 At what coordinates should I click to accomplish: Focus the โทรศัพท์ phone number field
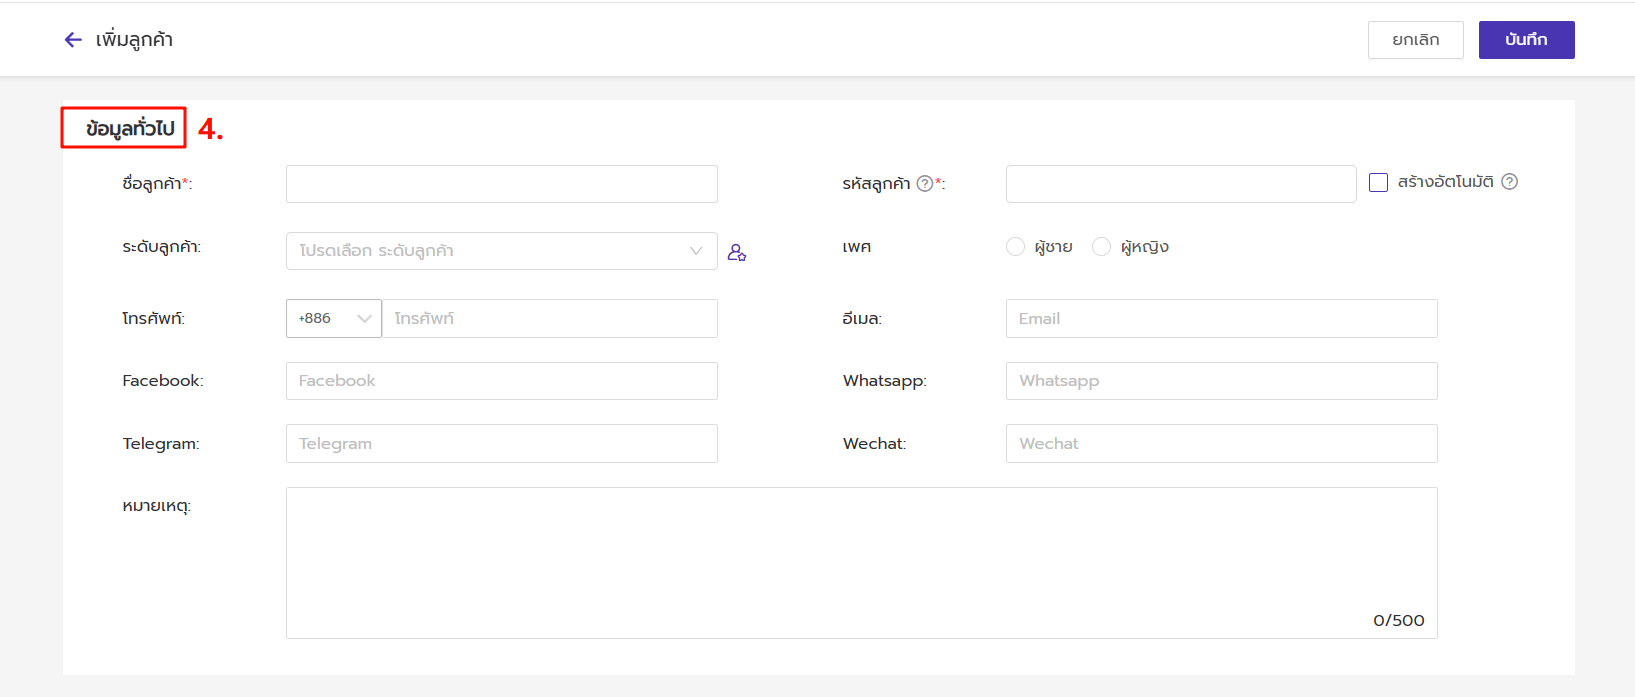coord(549,319)
